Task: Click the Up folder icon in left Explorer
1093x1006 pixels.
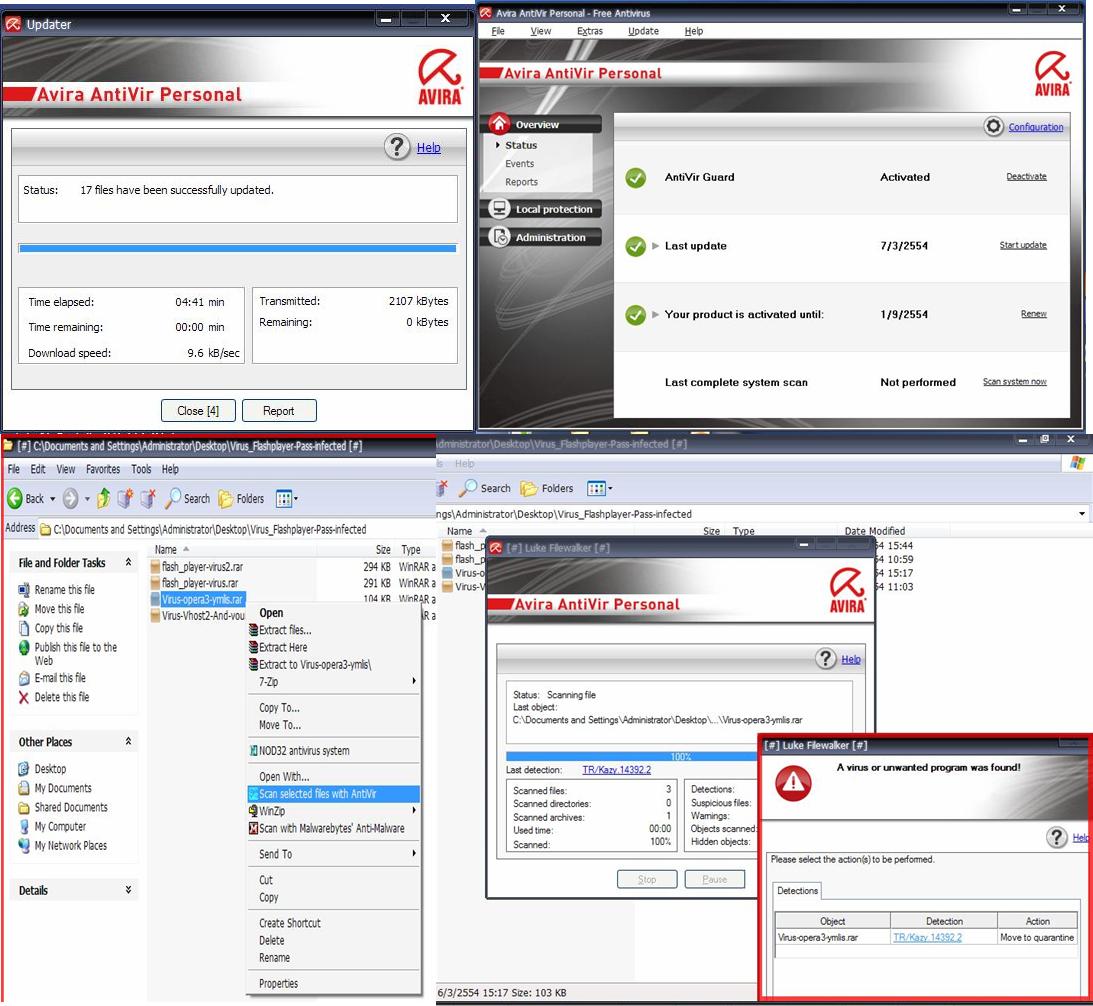Action: [x=103, y=498]
